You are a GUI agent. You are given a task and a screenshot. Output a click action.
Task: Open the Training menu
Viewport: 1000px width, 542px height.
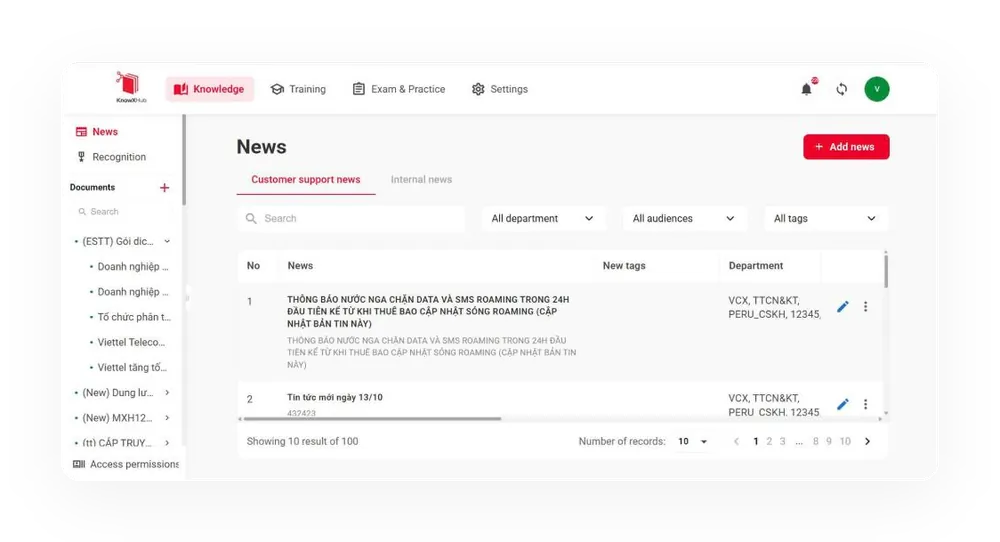(298, 89)
